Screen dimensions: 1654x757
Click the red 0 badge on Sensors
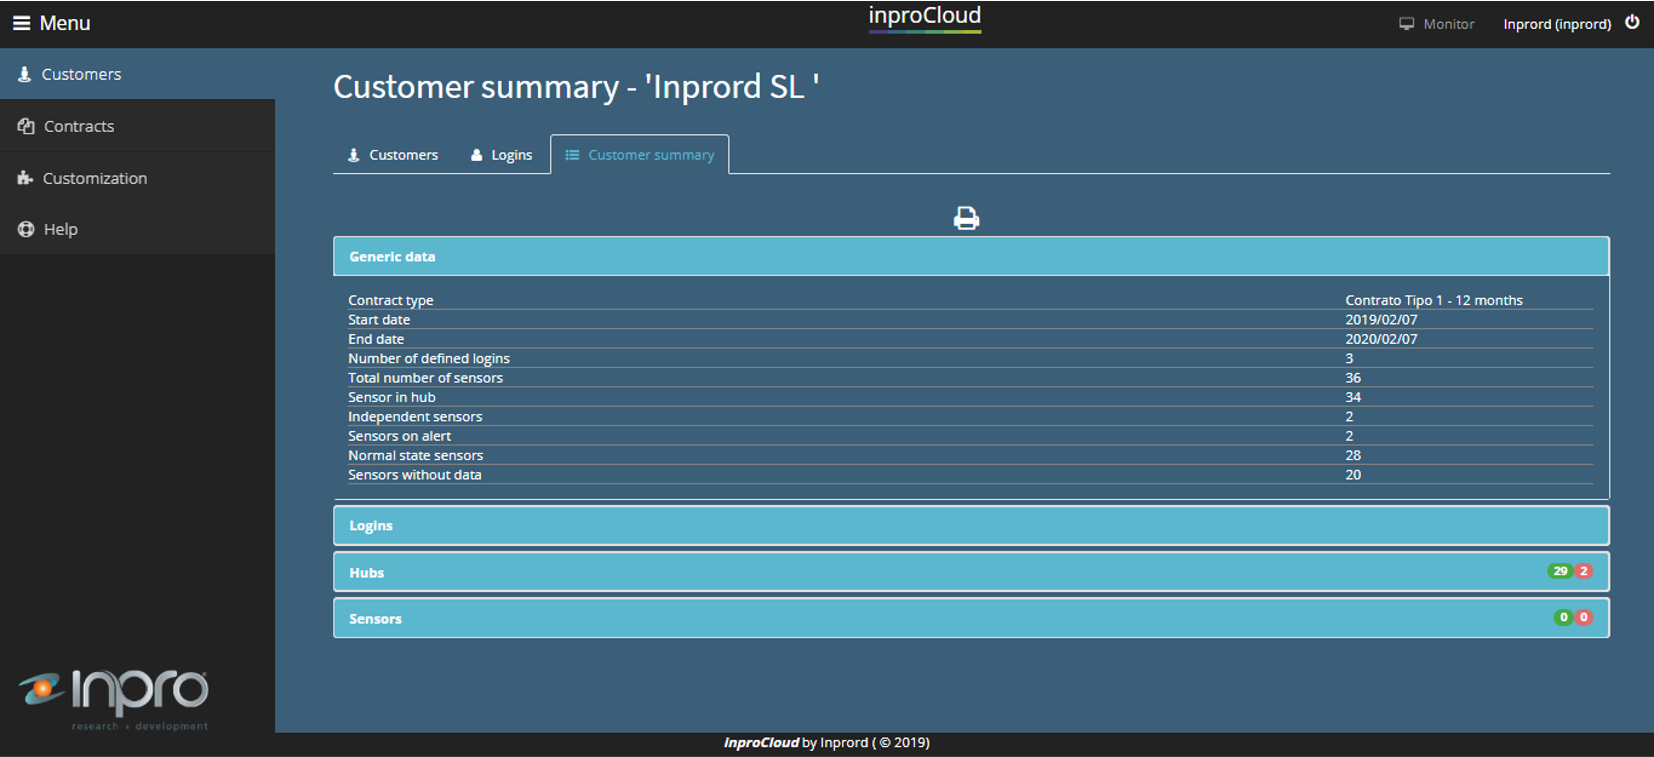[1584, 617]
